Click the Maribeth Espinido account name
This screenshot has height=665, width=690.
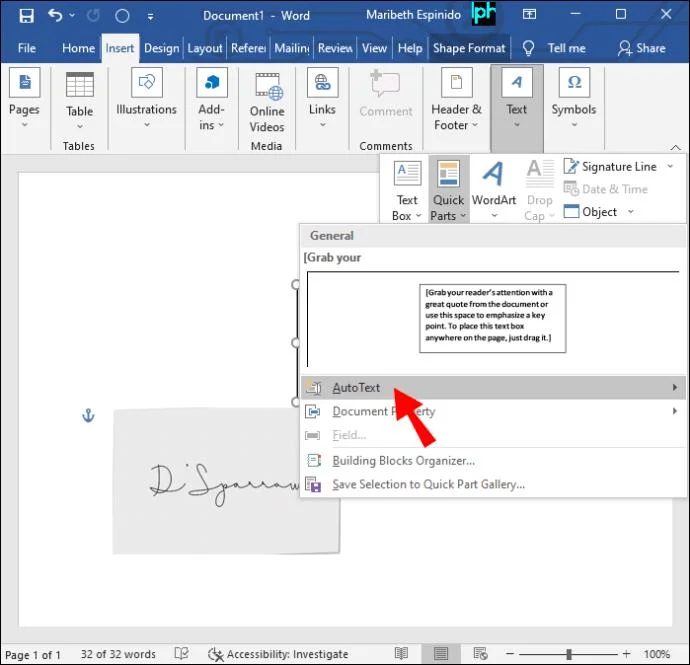coord(413,15)
